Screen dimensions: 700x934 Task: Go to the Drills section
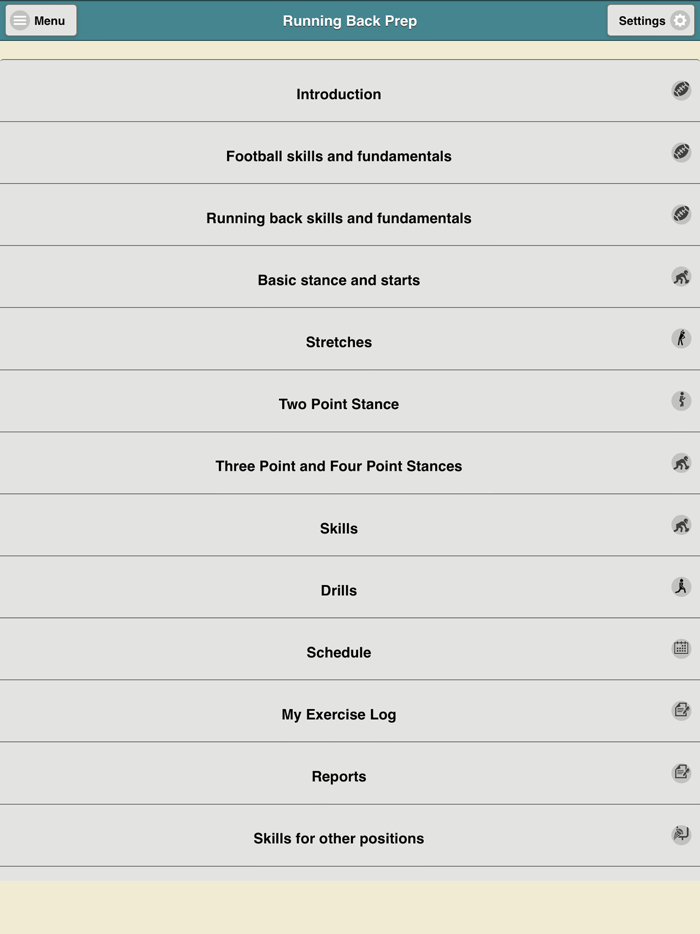click(x=338, y=590)
